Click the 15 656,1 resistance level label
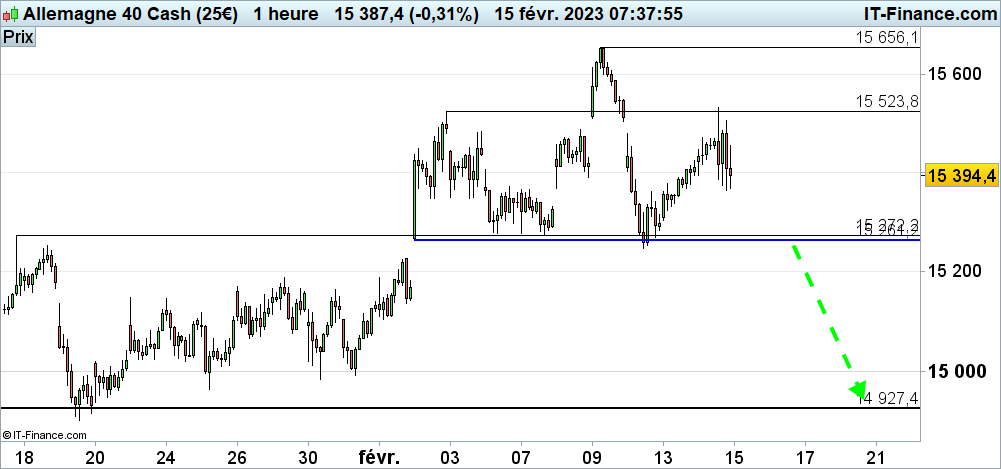1001x469 pixels. 886,38
